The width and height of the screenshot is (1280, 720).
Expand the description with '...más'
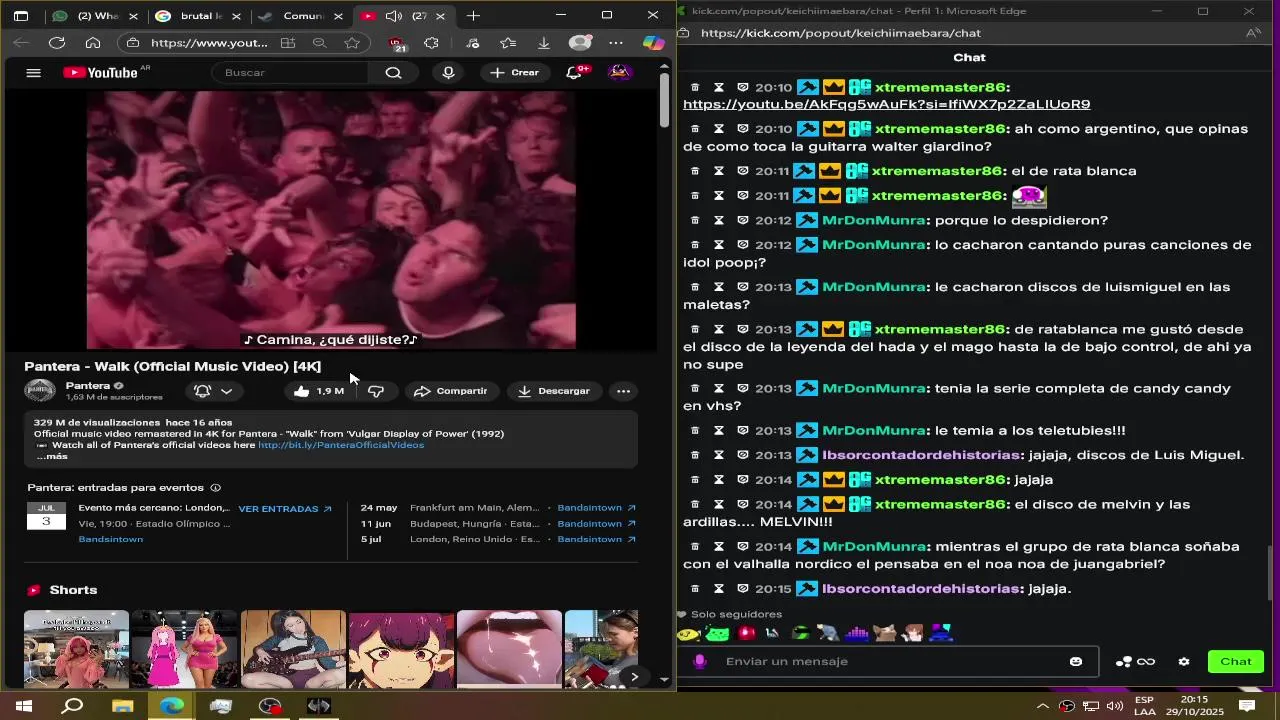(x=52, y=456)
